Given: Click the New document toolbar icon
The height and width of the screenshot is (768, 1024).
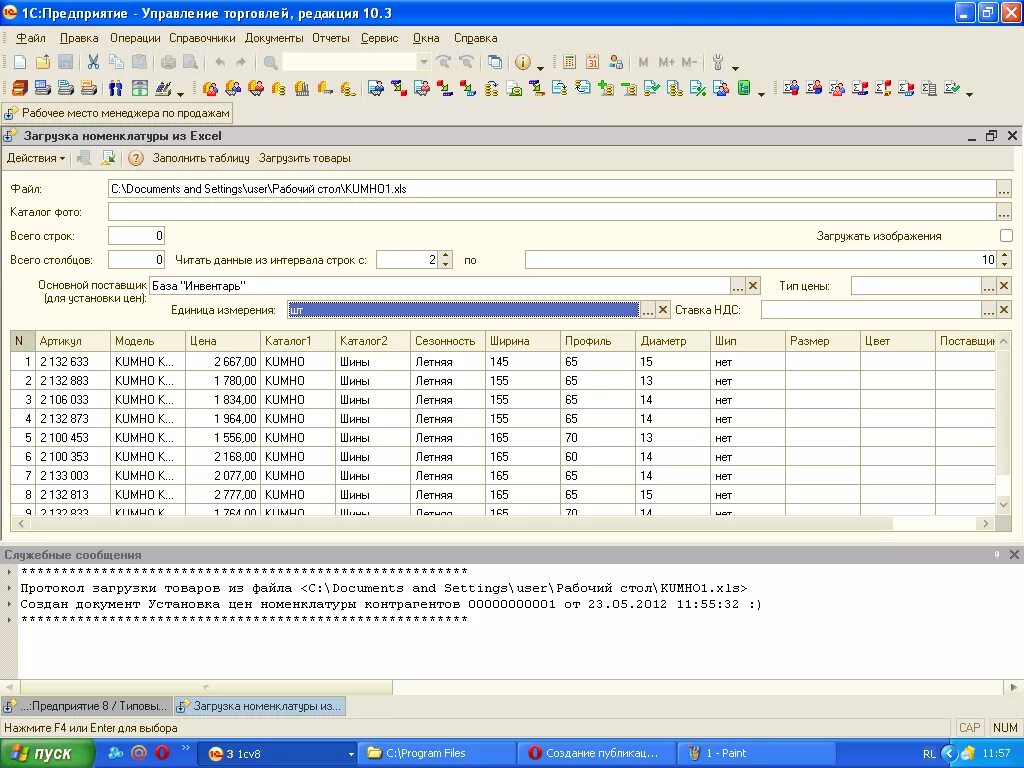Looking at the screenshot, I should (x=20, y=62).
